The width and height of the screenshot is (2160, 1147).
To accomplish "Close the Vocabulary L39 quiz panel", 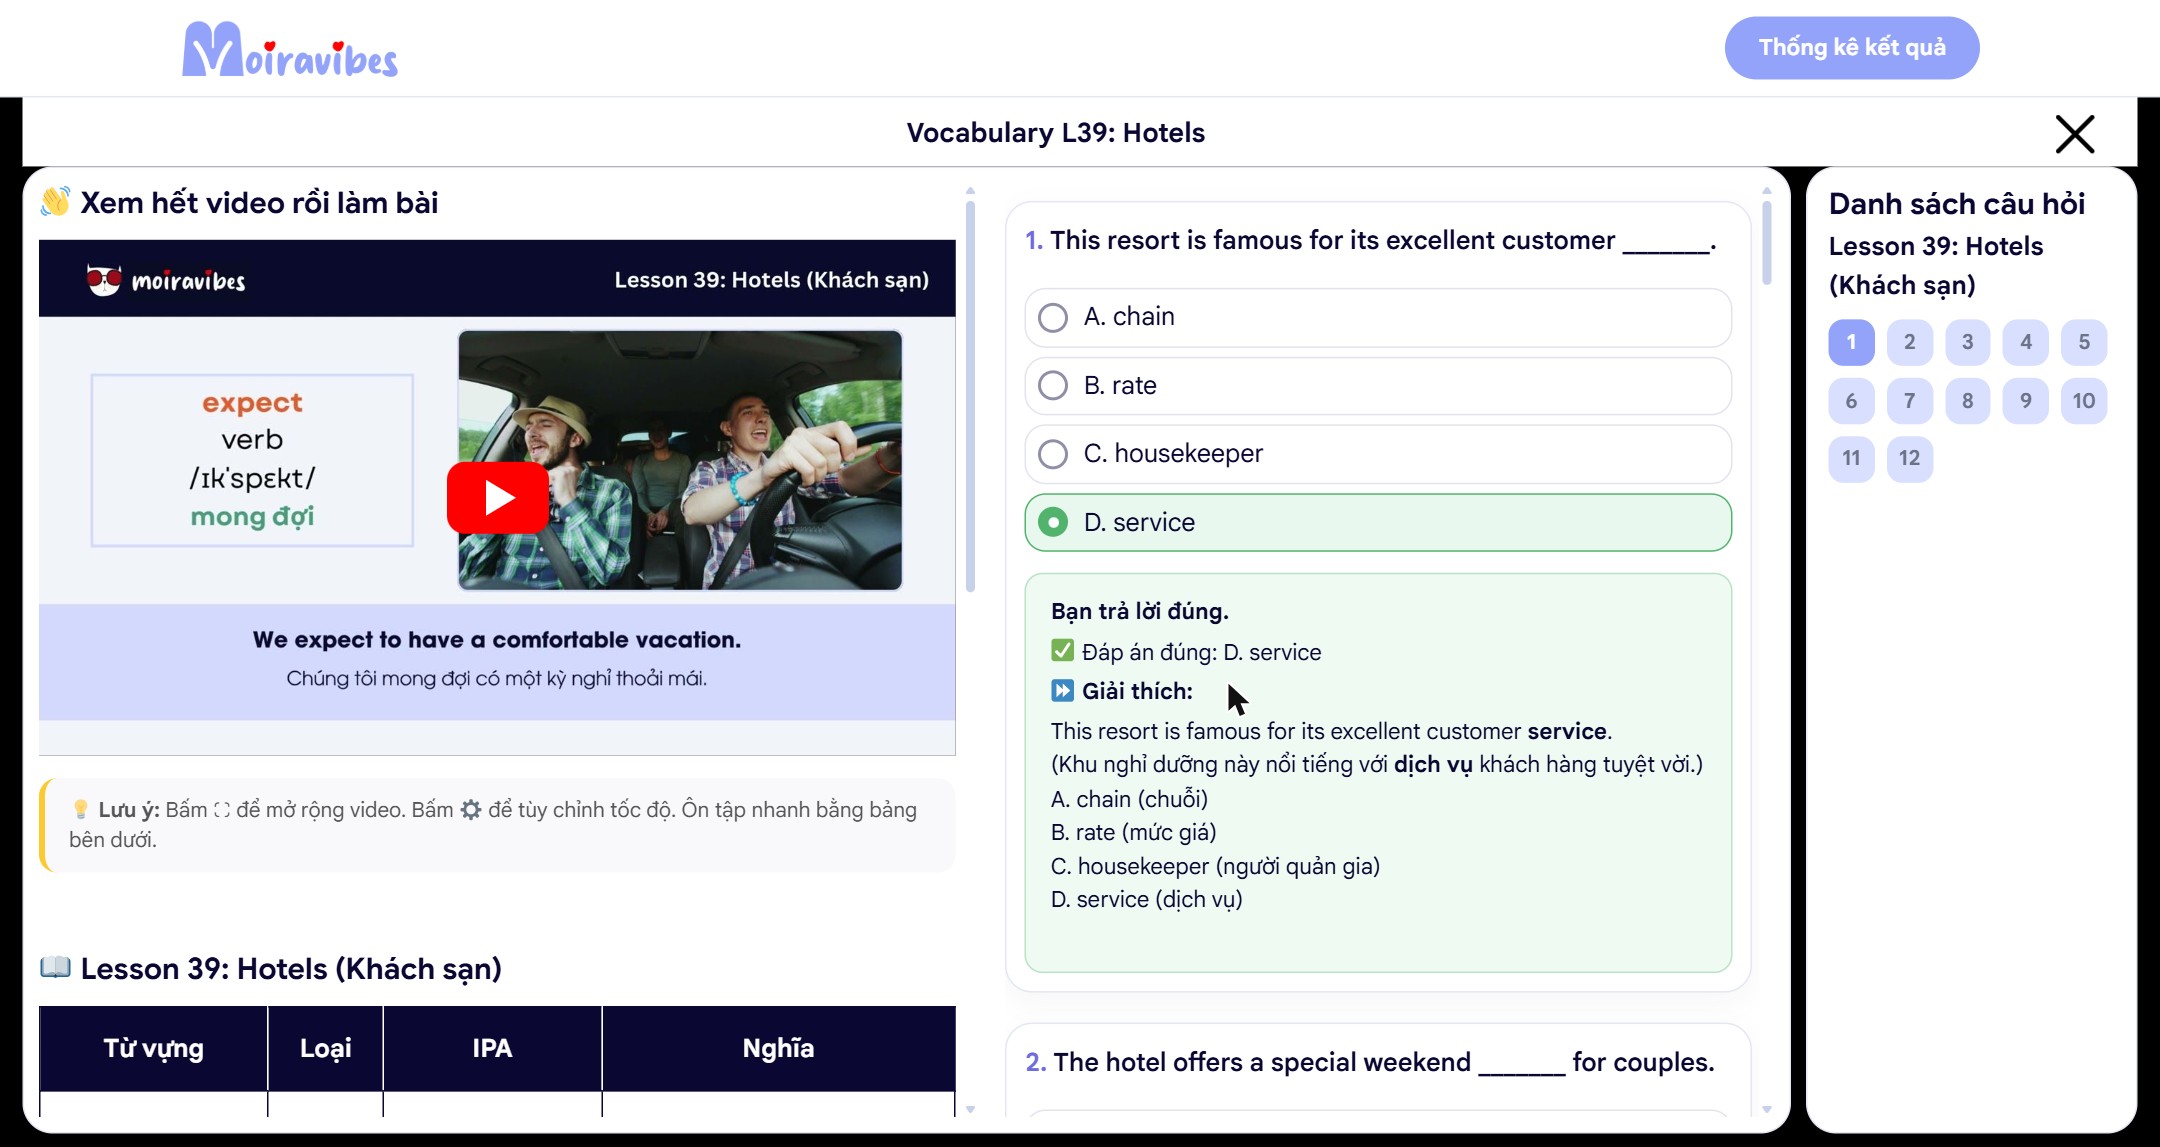I will tap(2075, 134).
